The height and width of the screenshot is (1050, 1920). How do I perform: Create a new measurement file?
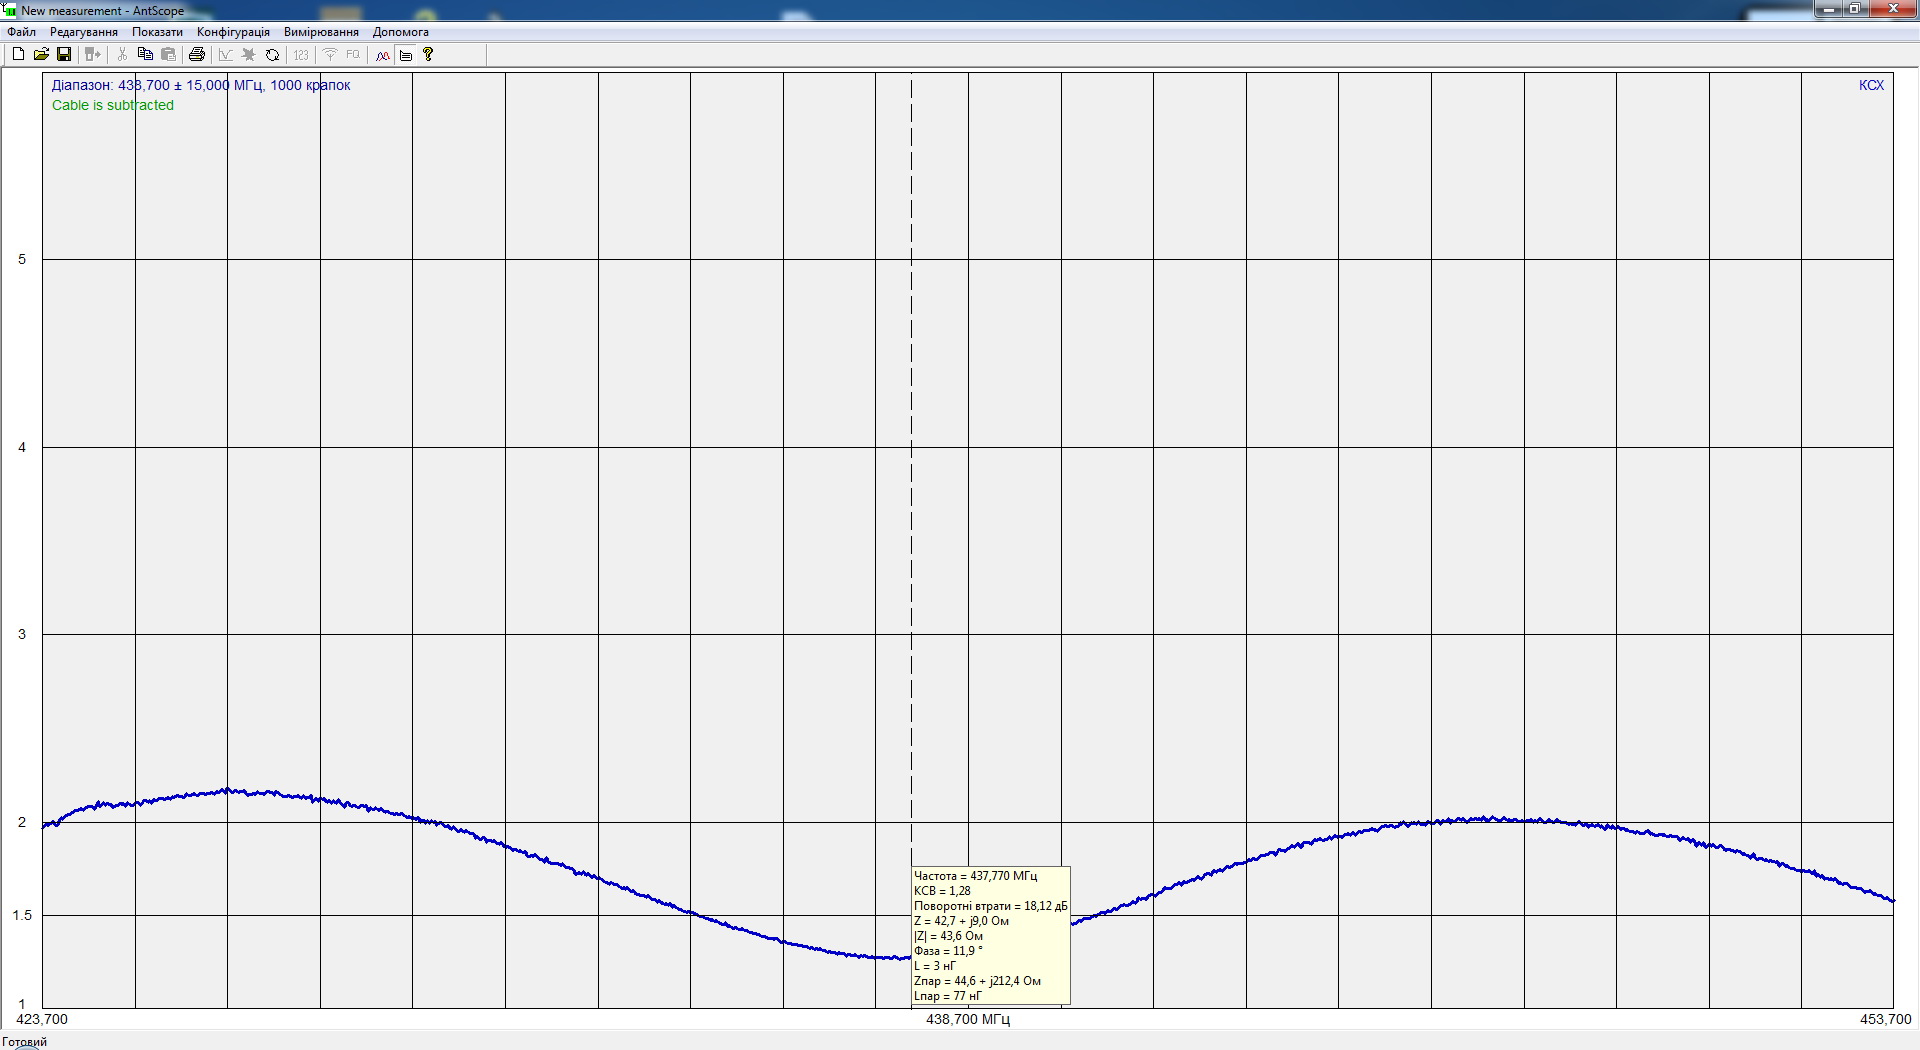[18, 55]
